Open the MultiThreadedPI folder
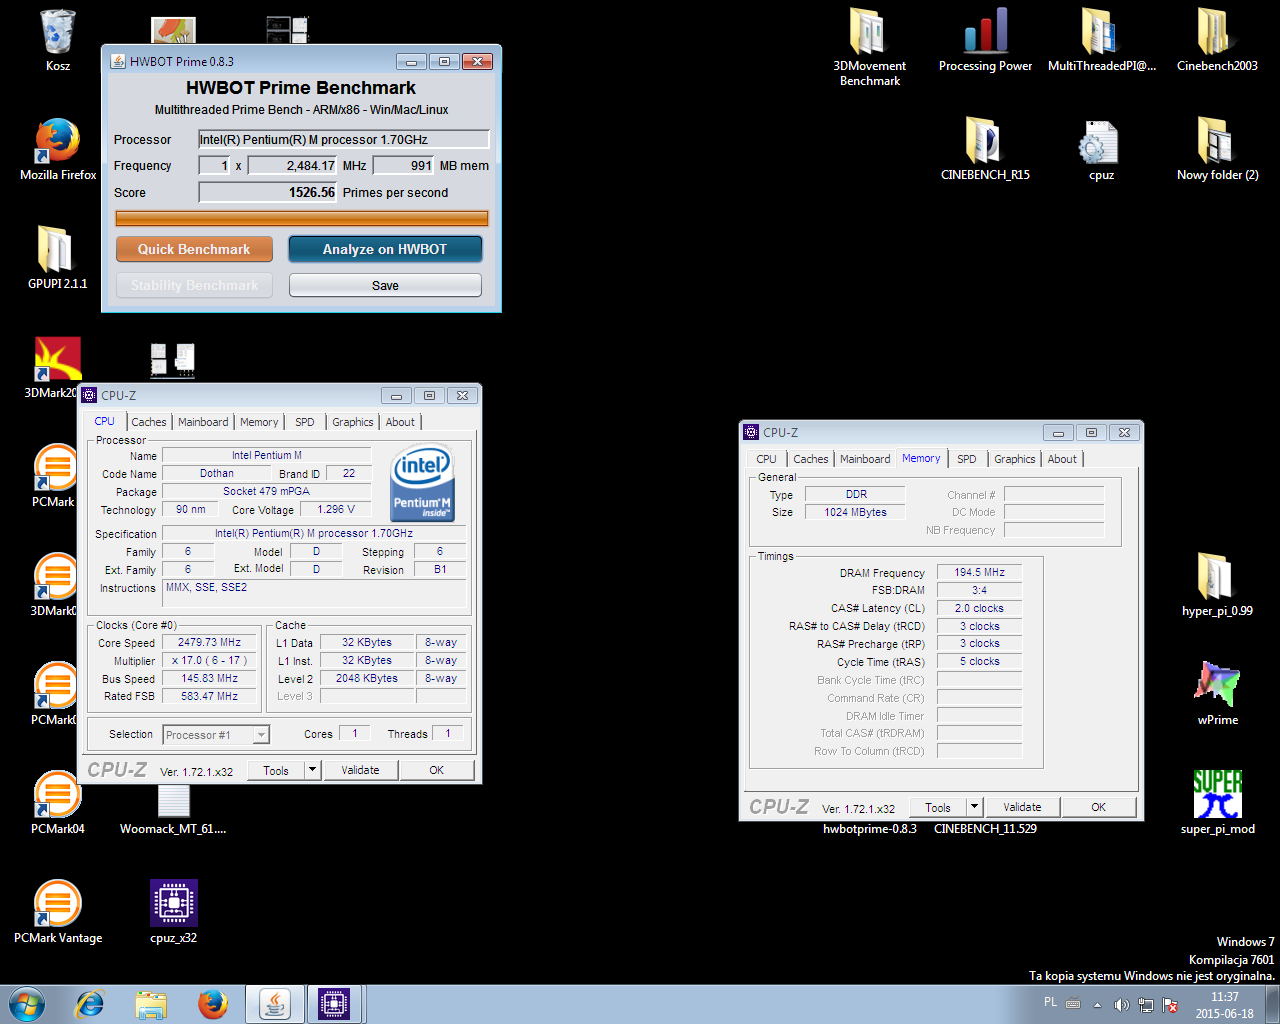This screenshot has height=1024, width=1280. pyautogui.click(x=1101, y=40)
